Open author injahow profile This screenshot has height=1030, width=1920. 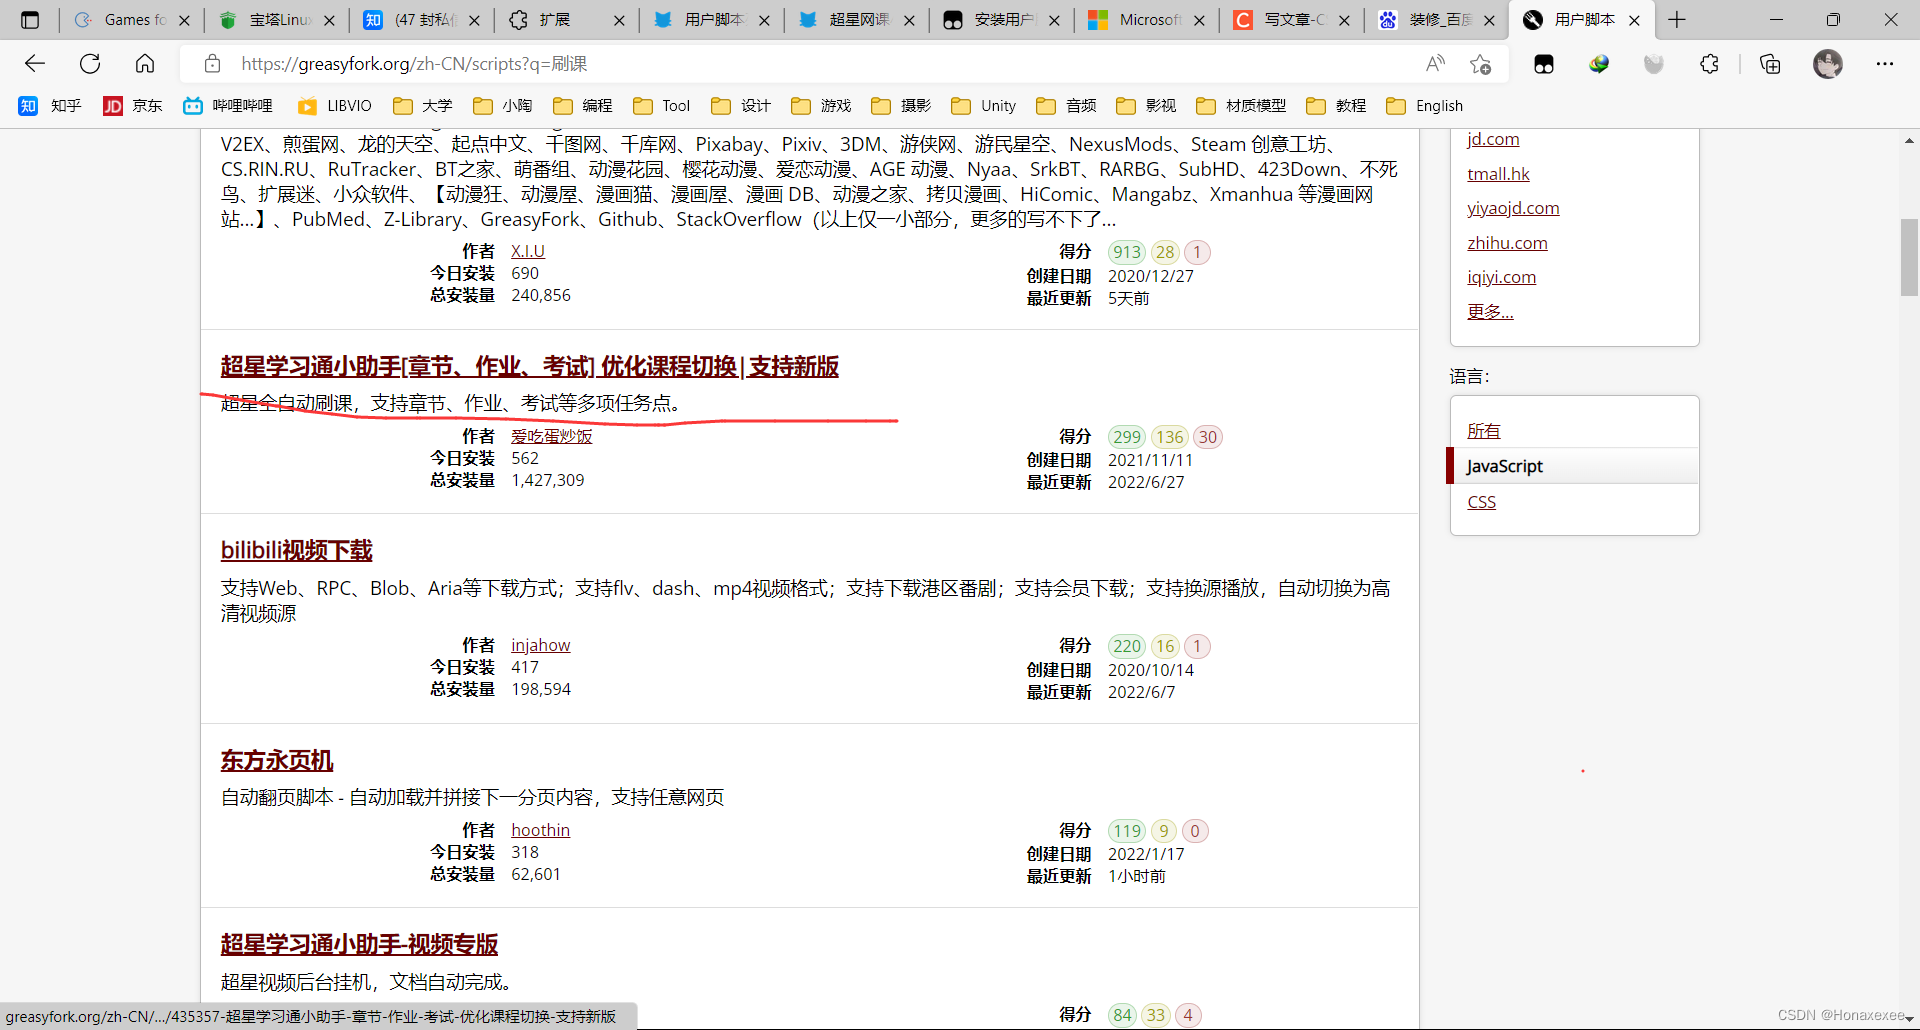[x=540, y=645]
